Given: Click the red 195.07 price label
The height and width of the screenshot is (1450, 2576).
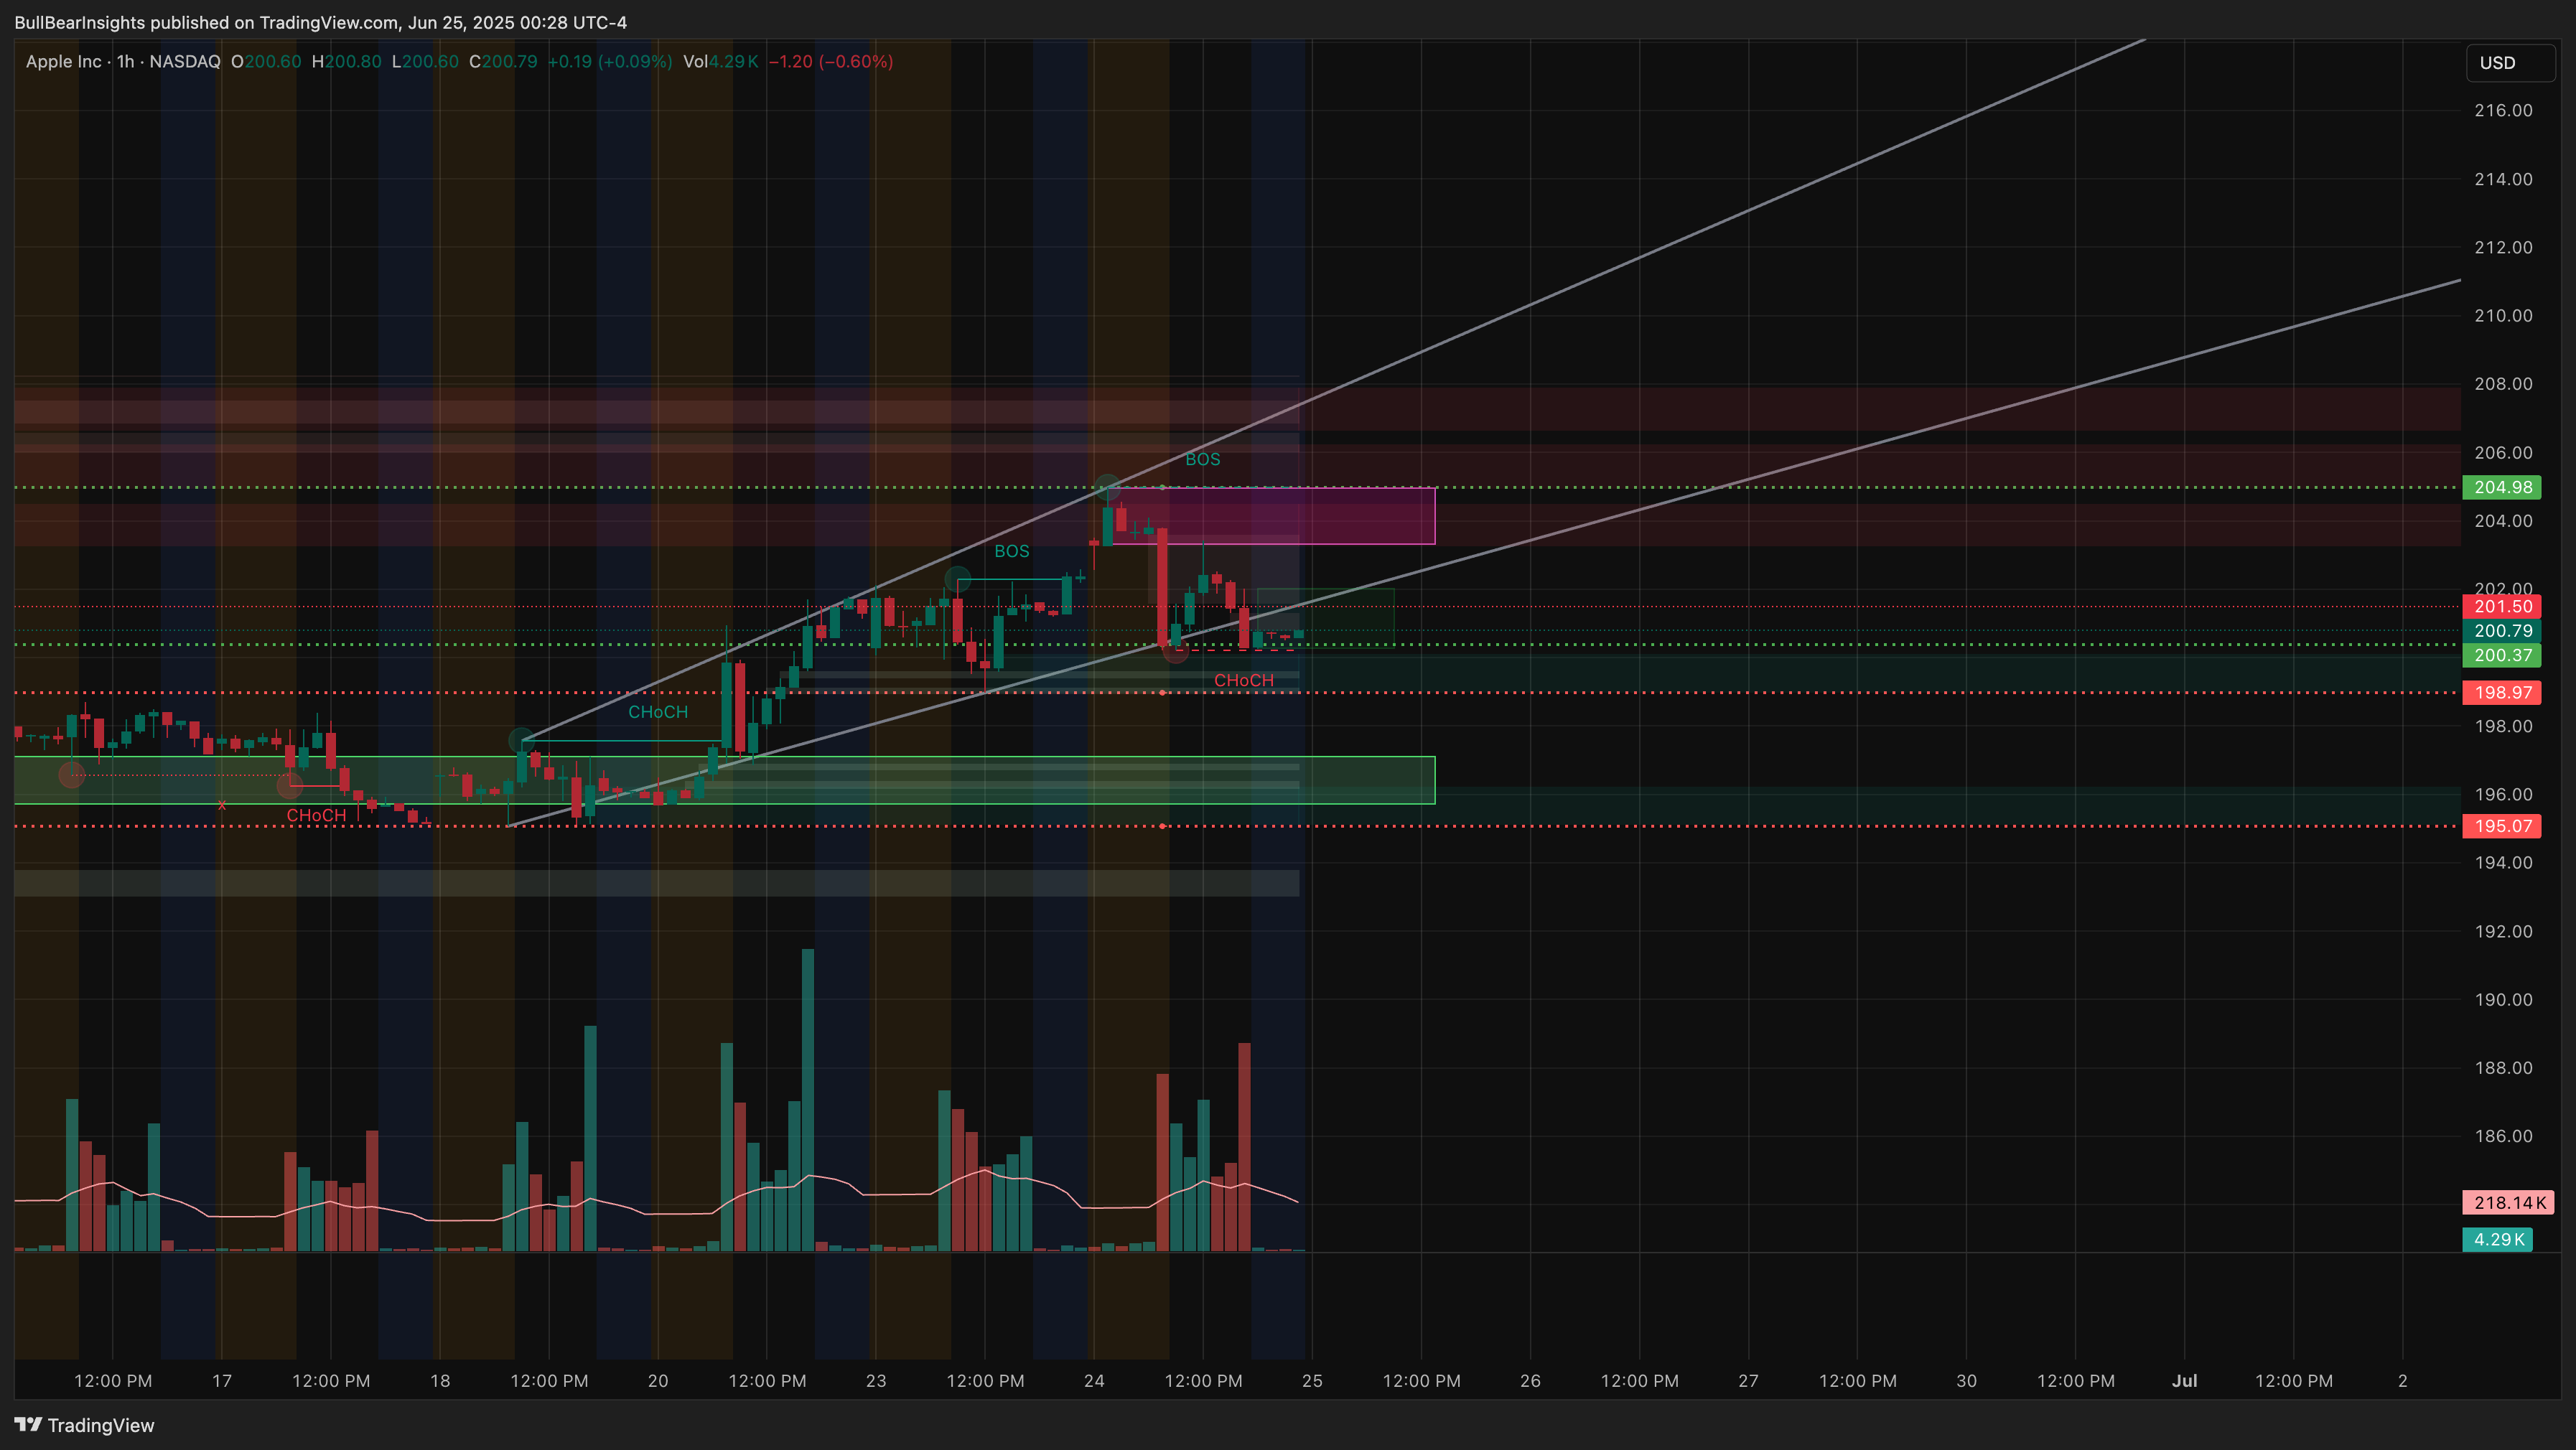Looking at the screenshot, I should pyautogui.click(x=2503, y=826).
